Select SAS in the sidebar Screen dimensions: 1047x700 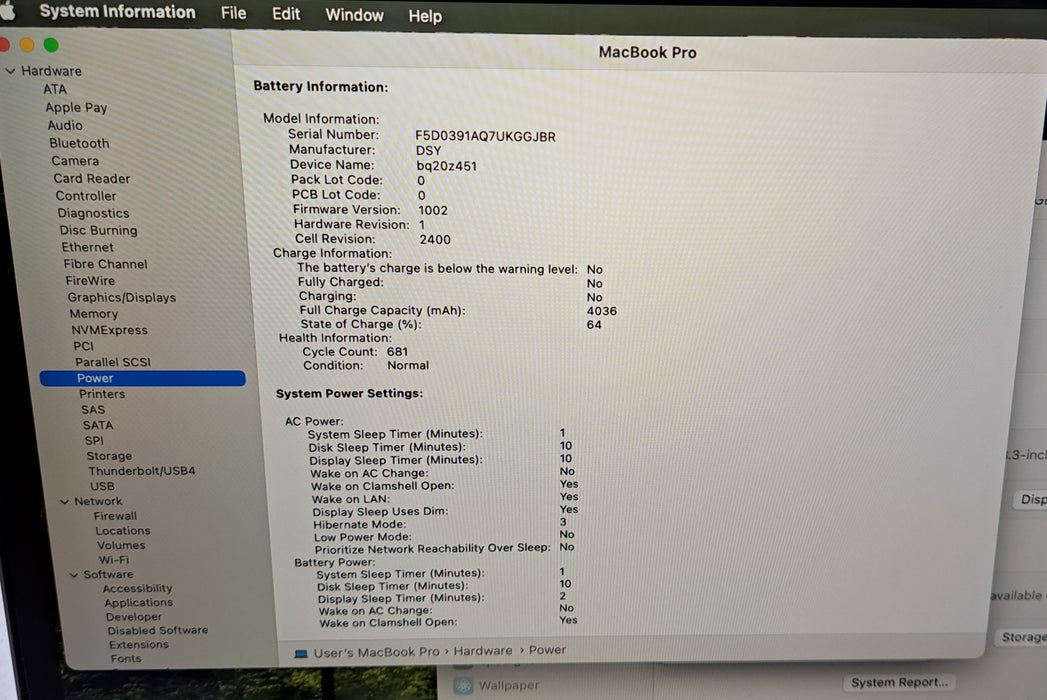click(93, 409)
